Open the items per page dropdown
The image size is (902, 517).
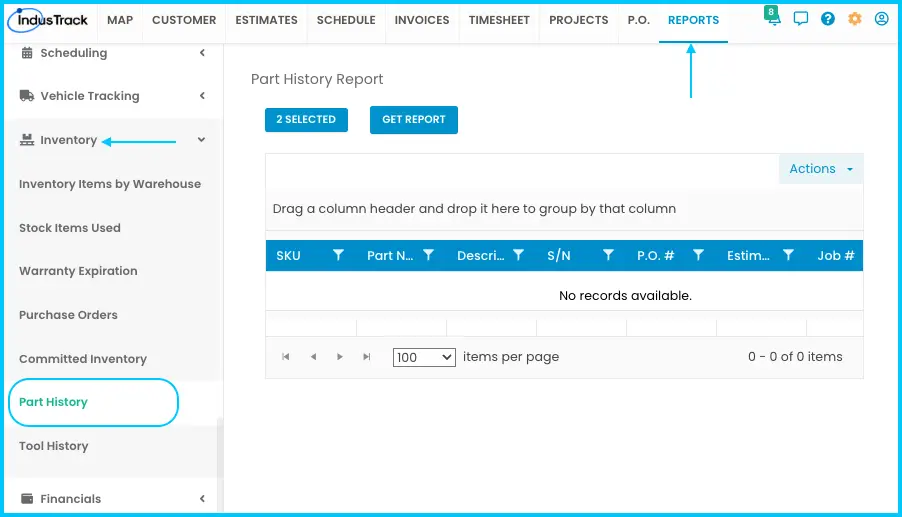(x=424, y=357)
